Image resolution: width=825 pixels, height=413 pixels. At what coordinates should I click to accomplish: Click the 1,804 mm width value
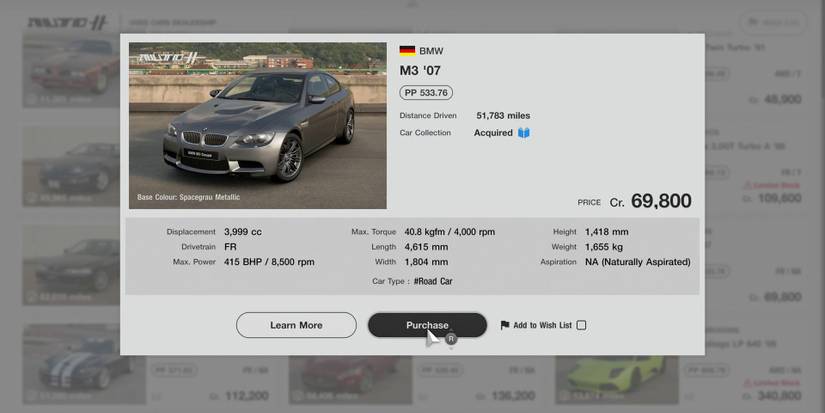point(426,261)
